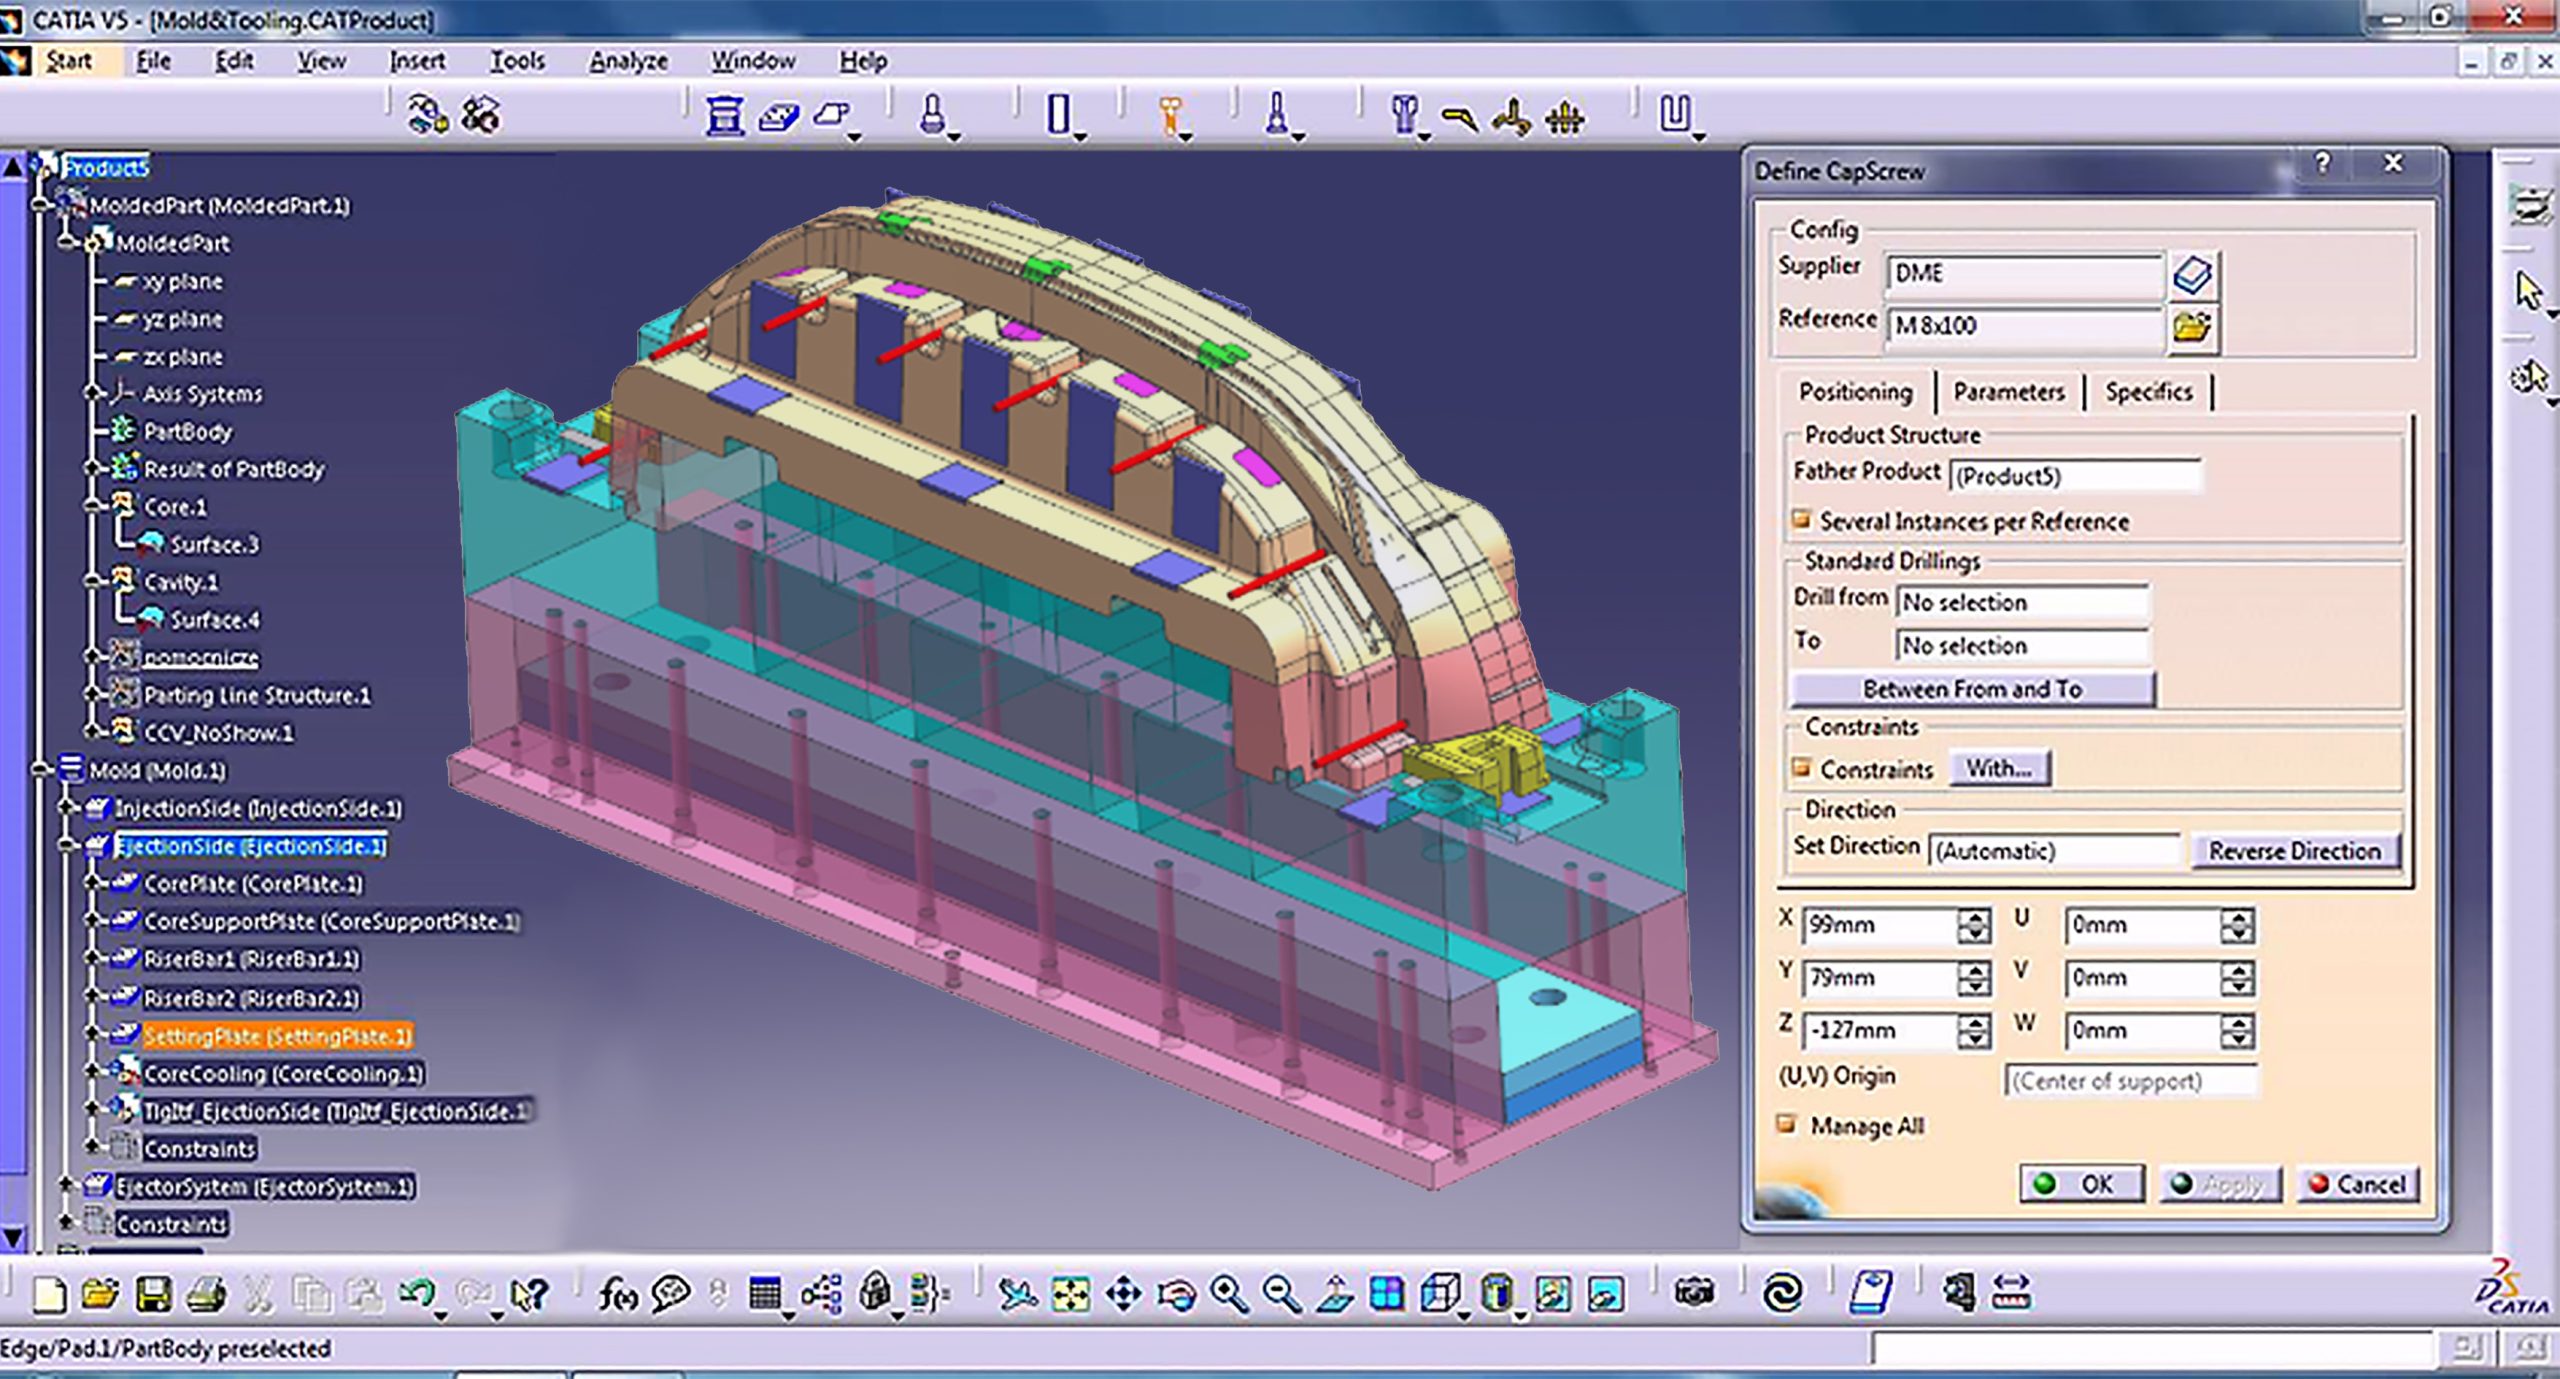Screen dimensions: 2560x1379
Task: Save with the floppy disk icon
Action: [x=153, y=1294]
